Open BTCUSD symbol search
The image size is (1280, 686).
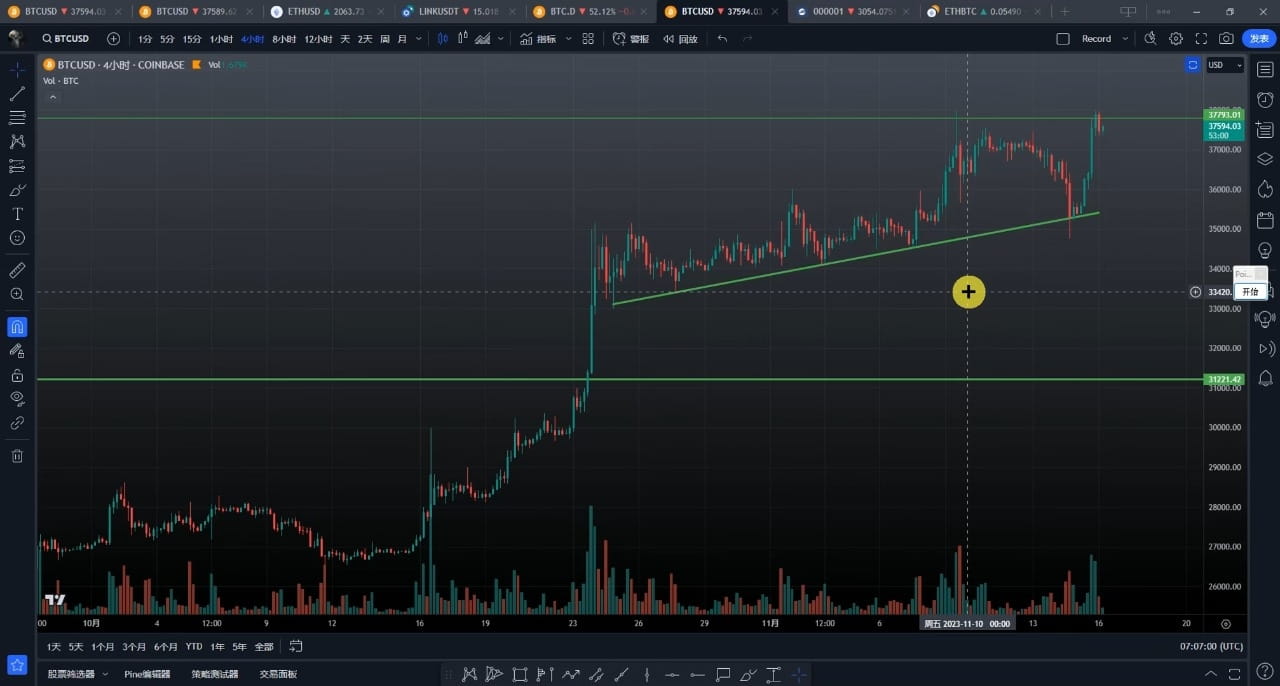[x=65, y=39]
